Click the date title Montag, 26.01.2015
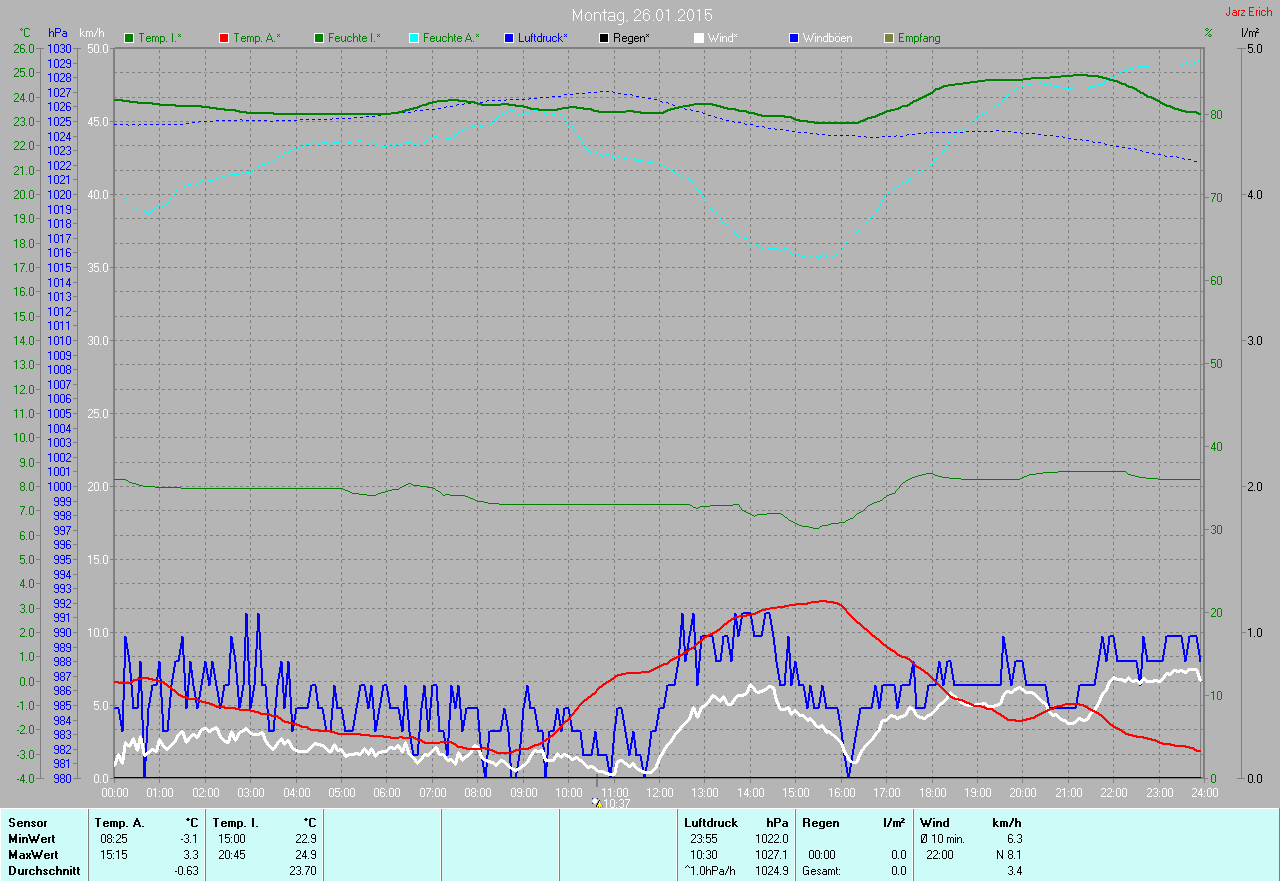This screenshot has width=1280, height=881. pos(642,15)
